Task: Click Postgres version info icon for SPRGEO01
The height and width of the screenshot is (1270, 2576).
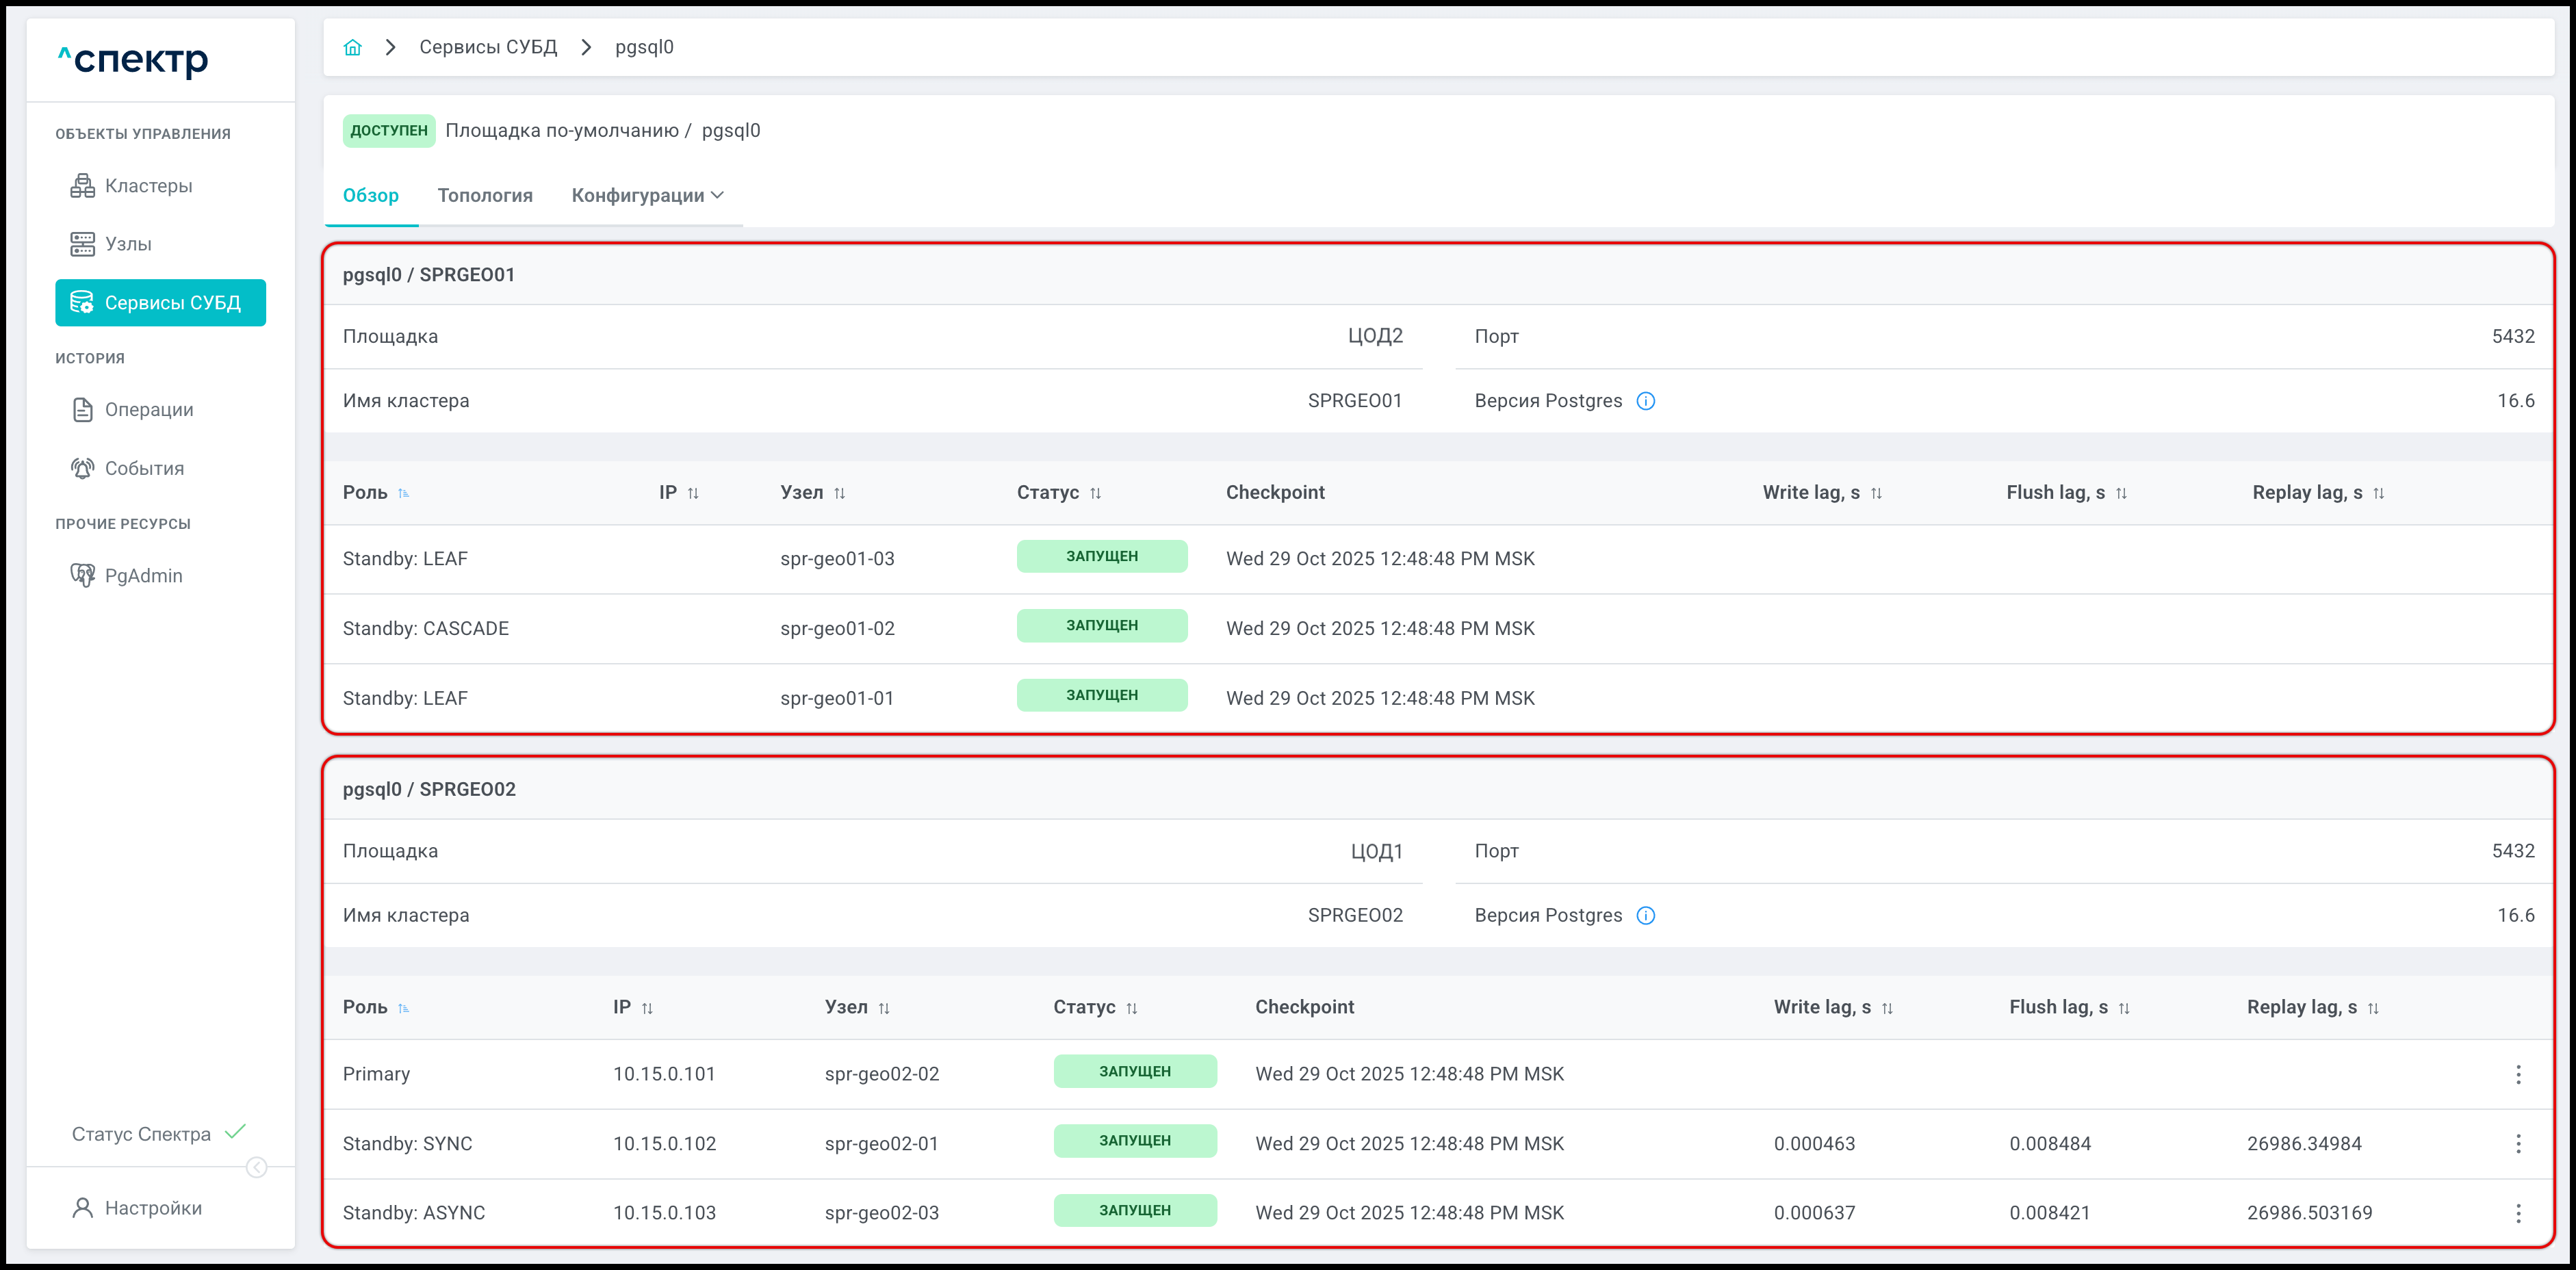Action: click(1645, 401)
